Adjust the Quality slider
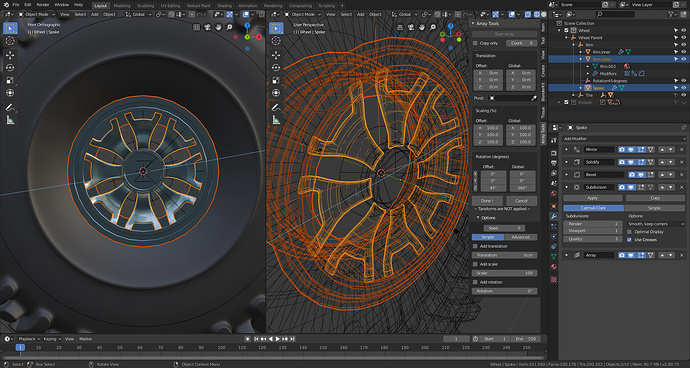This screenshot has width=690, height=368. point(593,239)
